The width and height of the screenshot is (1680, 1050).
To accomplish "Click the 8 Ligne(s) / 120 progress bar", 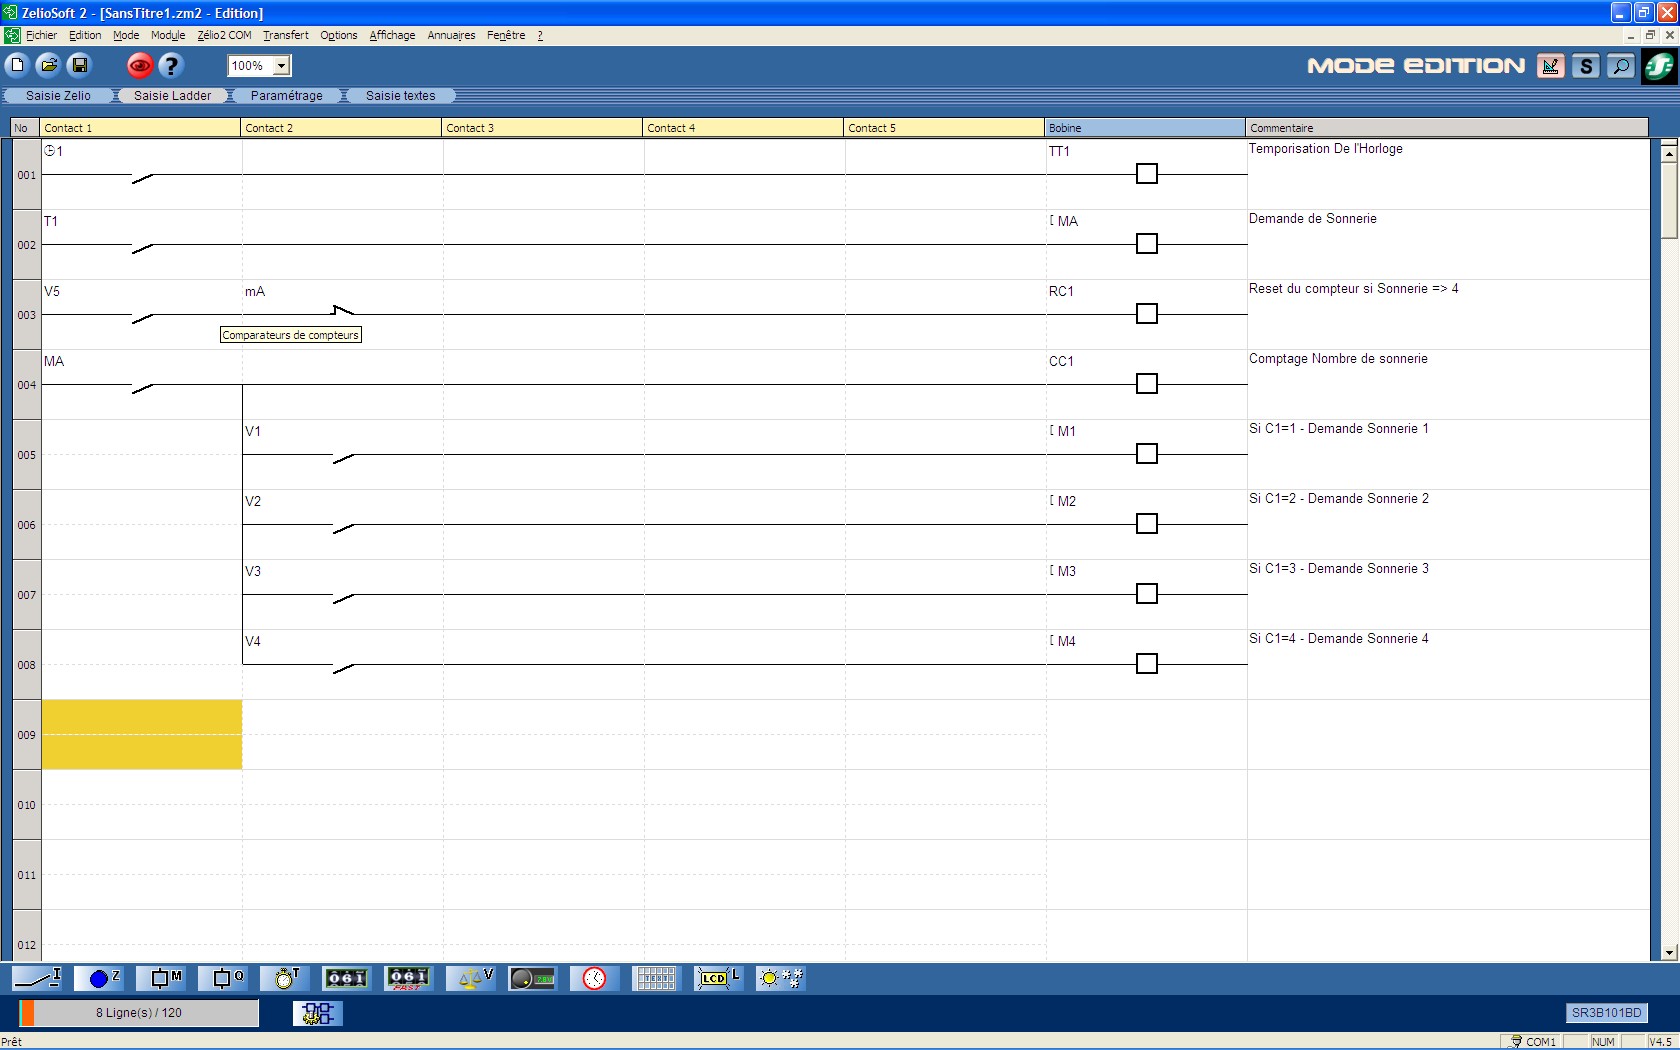I will click(139, 1013).
